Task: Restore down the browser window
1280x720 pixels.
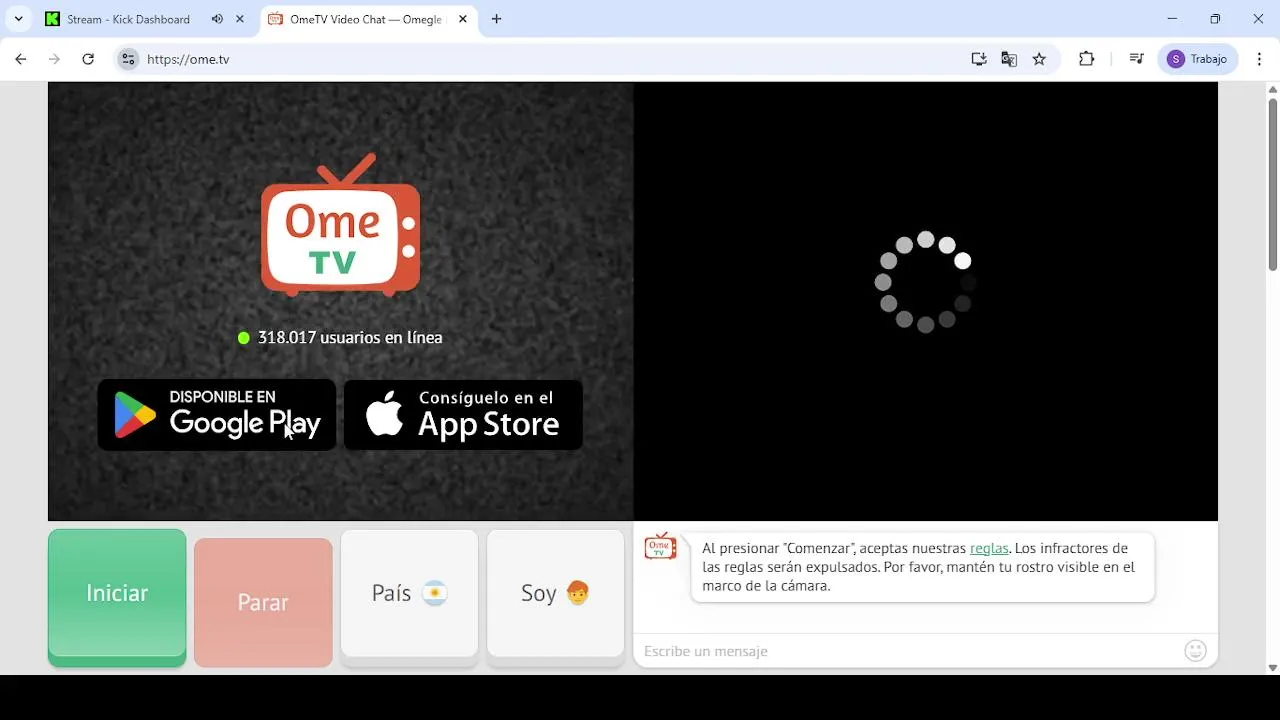Action: click(x=1215, y=19)
